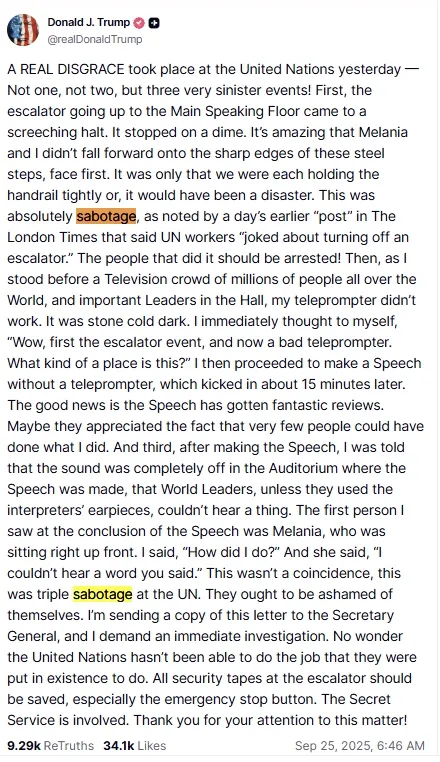This screenshot has width=440, height=762.
Task: Click the 34.1k likes number
Action: coord(118,745)
